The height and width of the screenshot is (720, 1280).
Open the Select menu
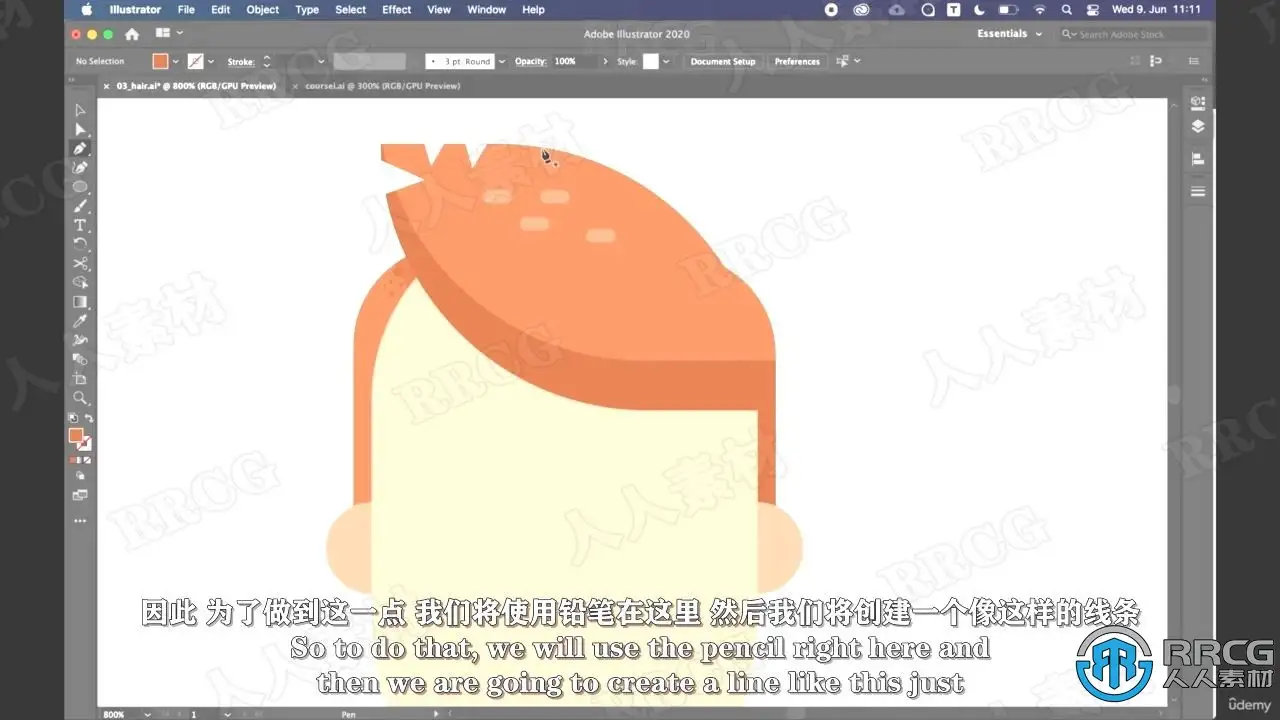[350, 10]
